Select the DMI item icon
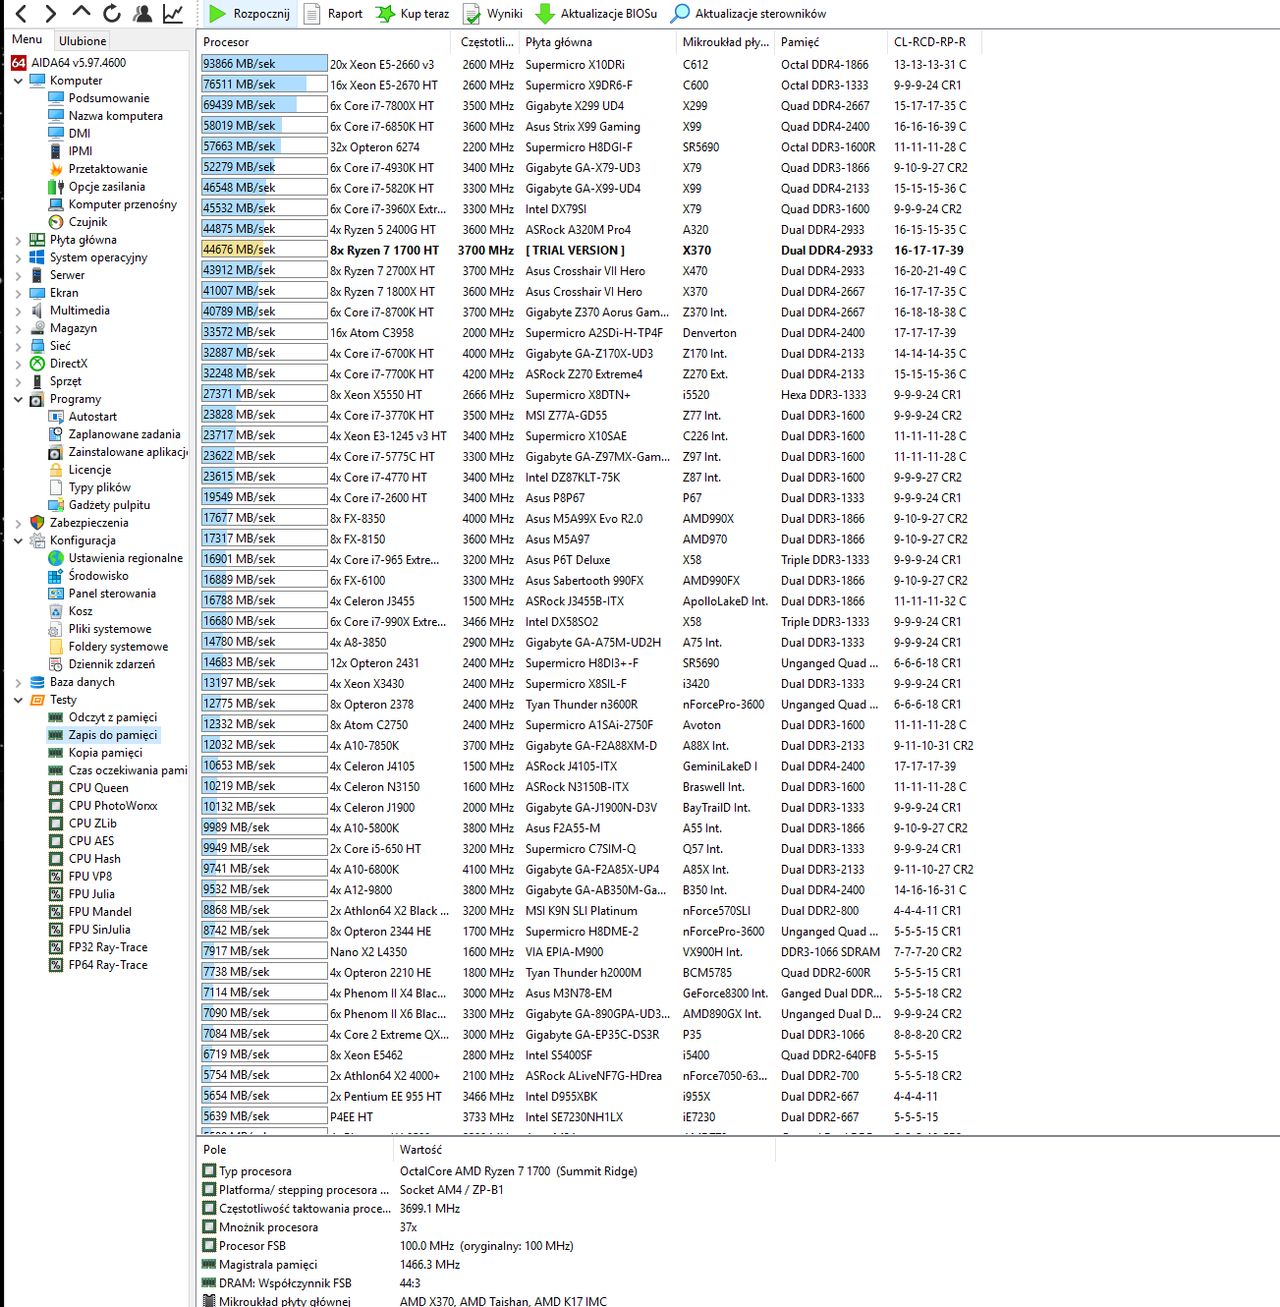 [x=56, y=133]
